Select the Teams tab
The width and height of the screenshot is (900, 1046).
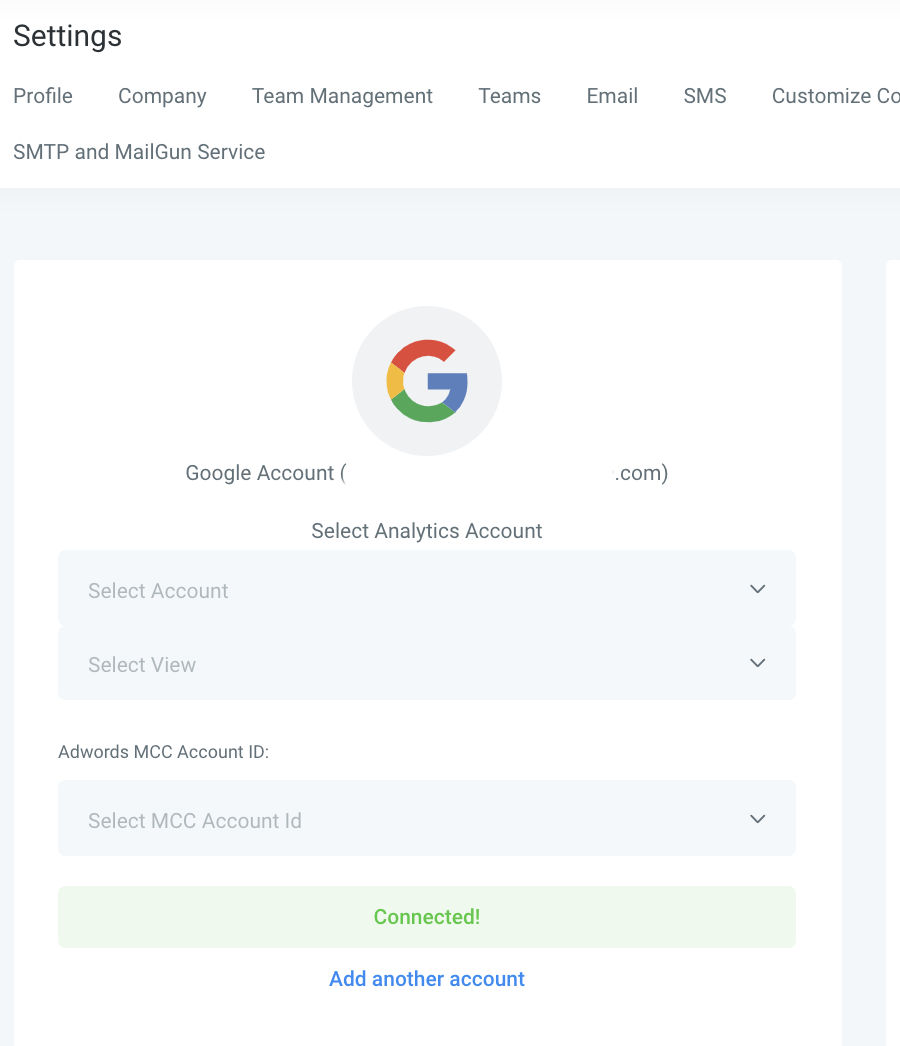[509, 96]
